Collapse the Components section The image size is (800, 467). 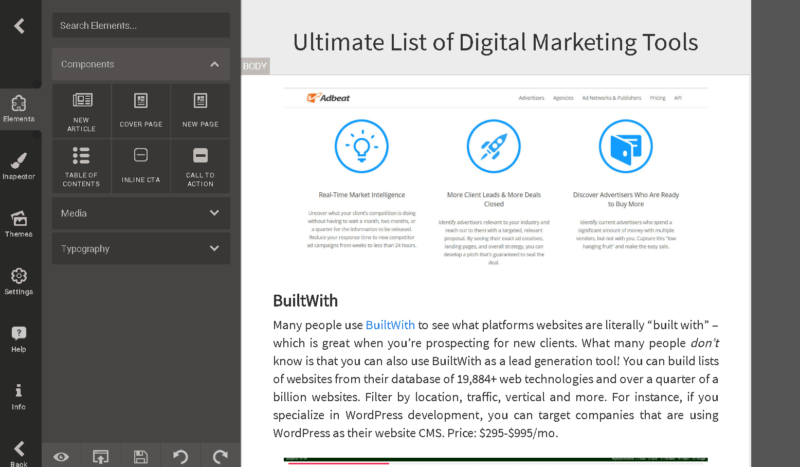point(141,64)
